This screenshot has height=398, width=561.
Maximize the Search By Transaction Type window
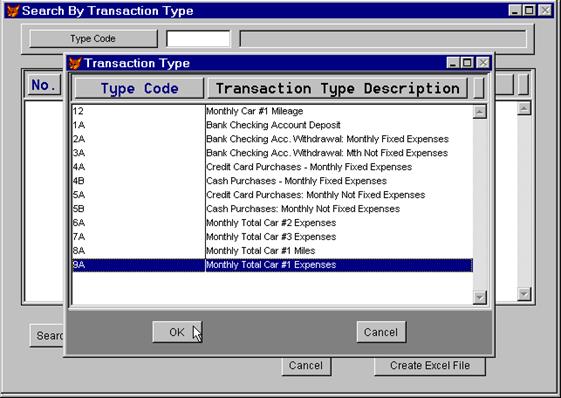529,10
